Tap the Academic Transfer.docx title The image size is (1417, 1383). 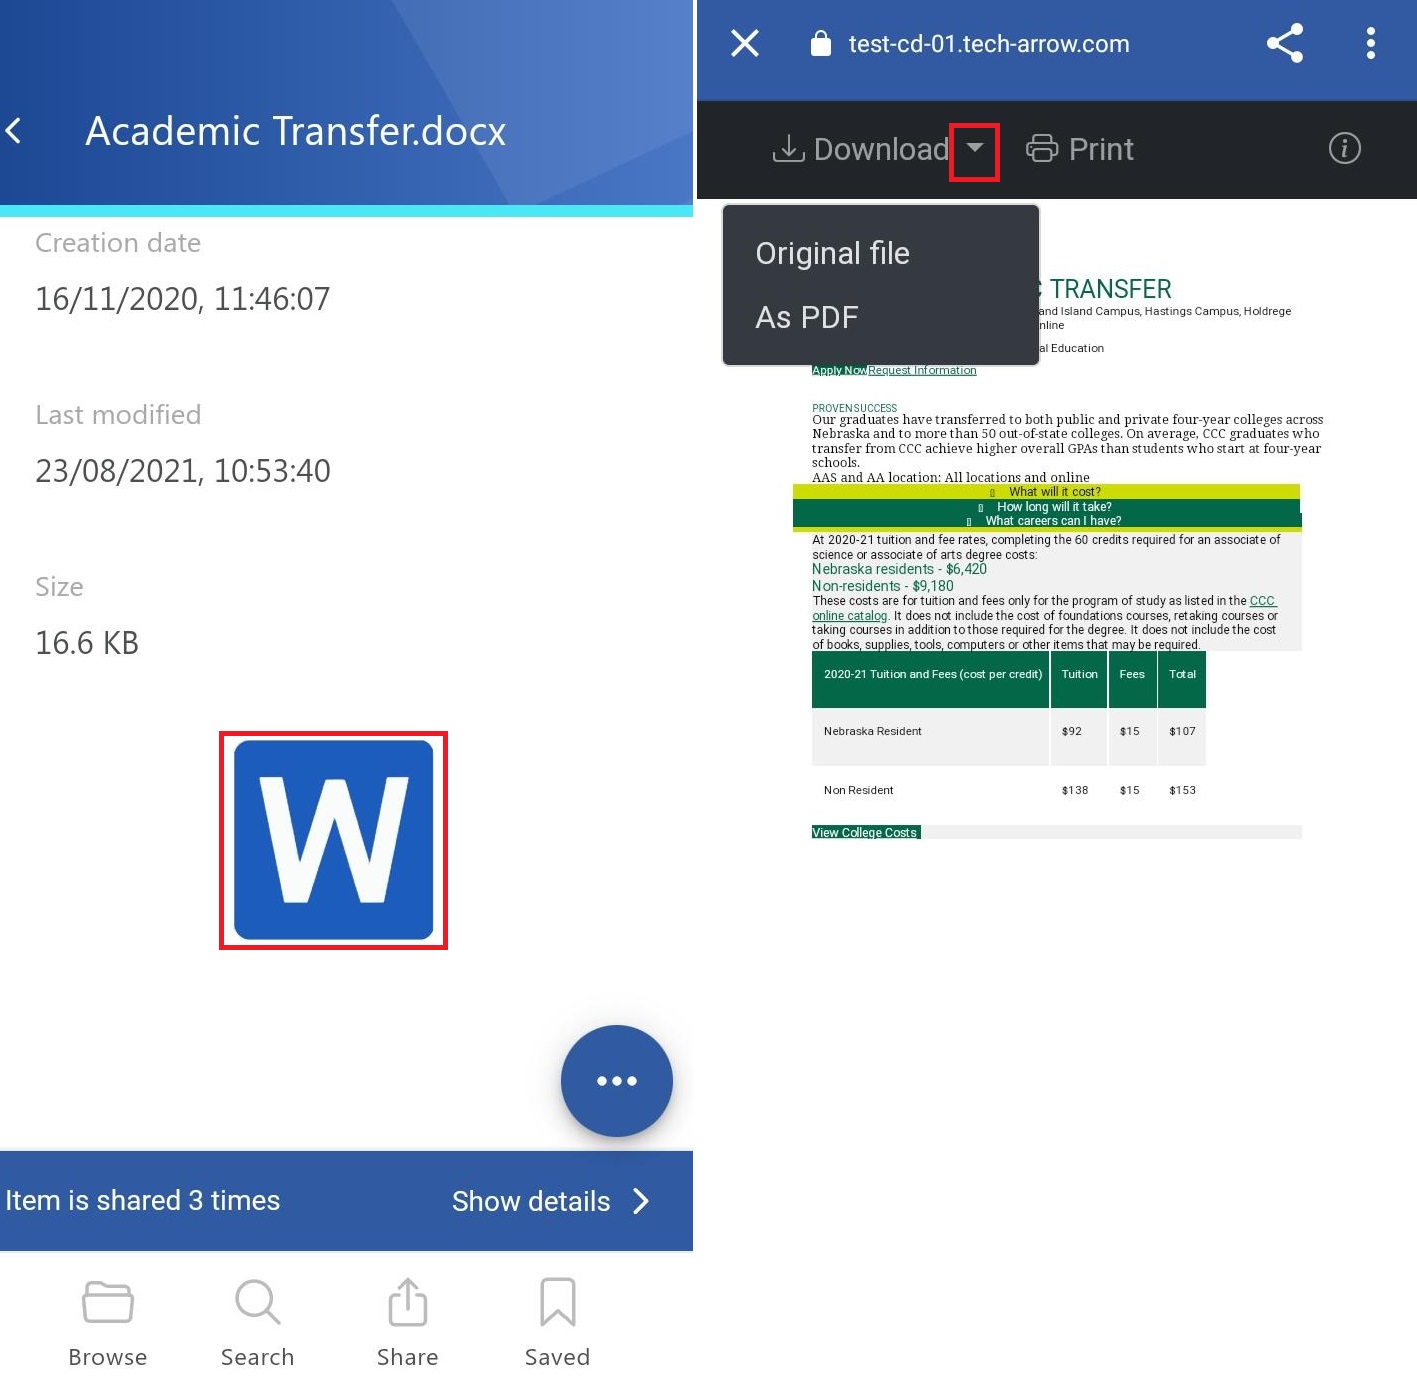tap(296, 131)
